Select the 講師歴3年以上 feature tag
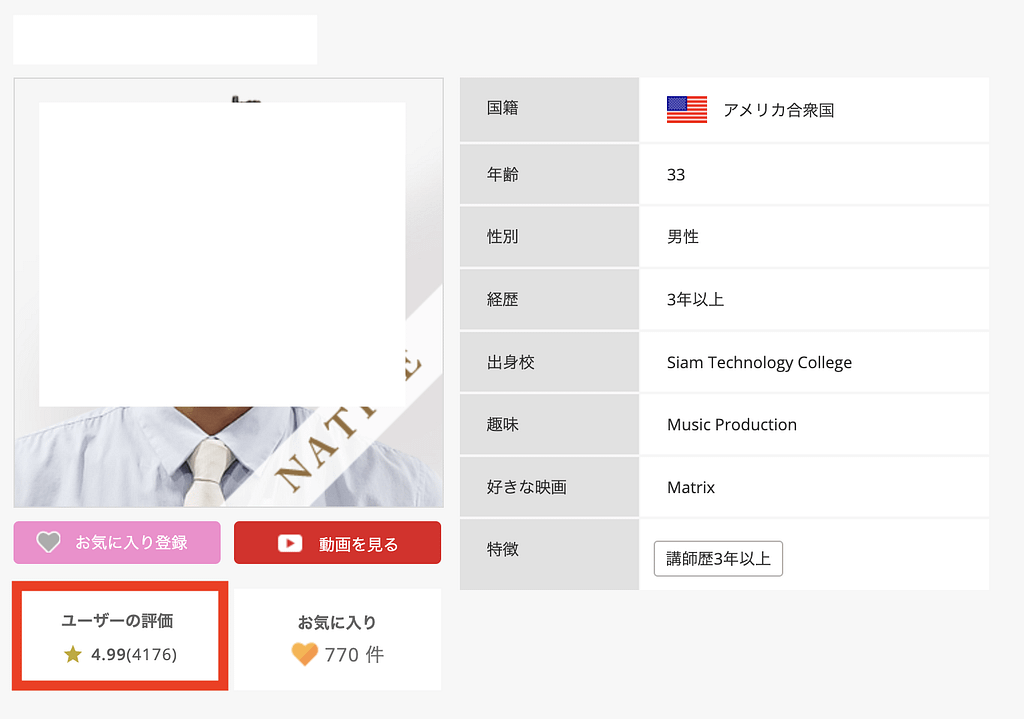The image size is (1024, 719). (718, 558)
